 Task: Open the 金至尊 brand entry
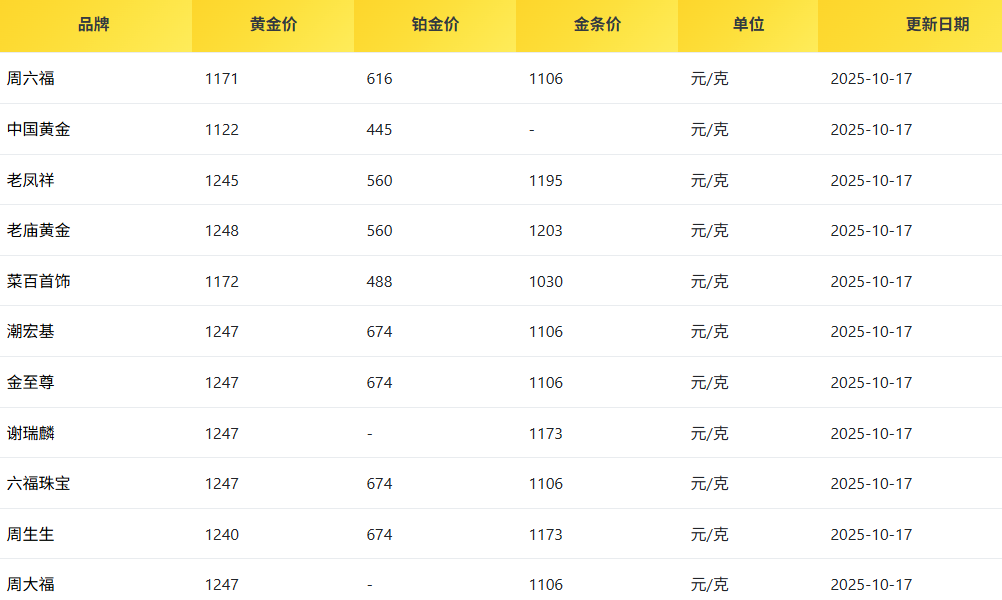31,383
